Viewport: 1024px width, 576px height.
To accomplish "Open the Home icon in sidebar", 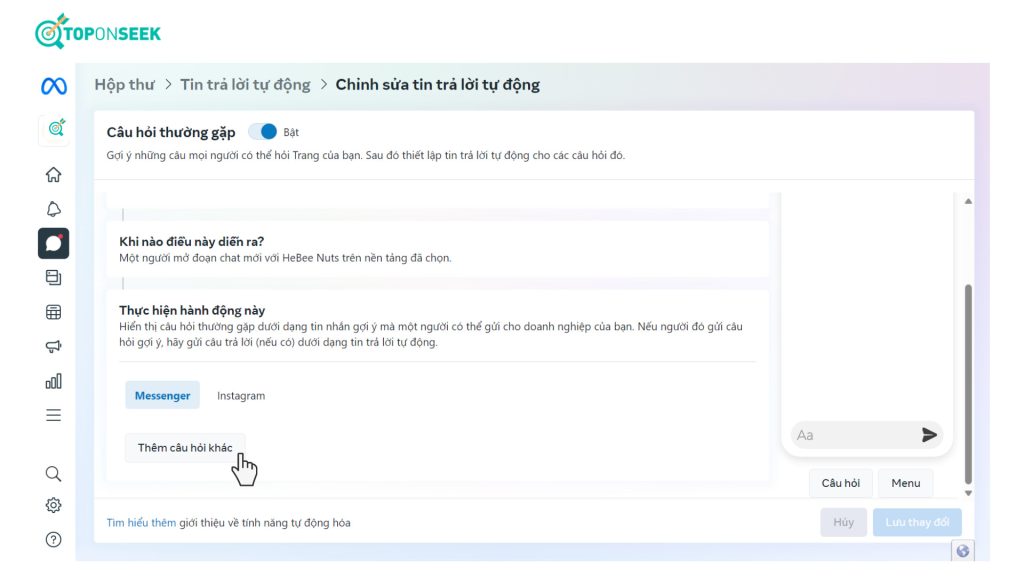I will tap(54, 175).
